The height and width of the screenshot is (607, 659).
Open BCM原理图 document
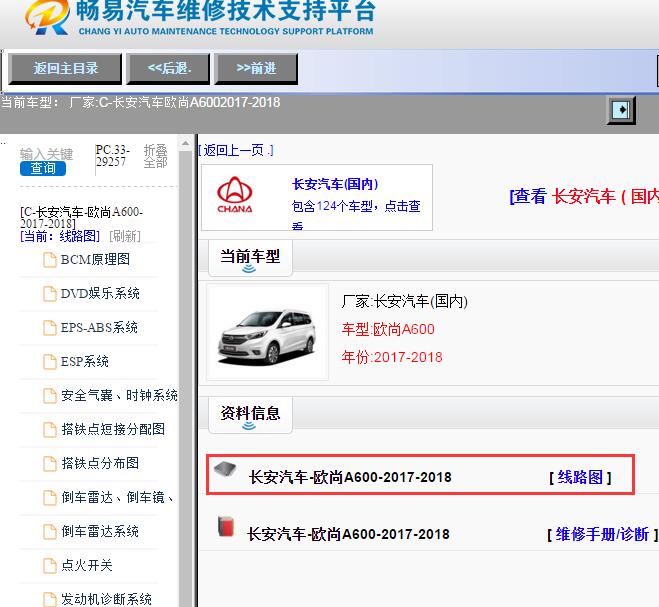coord(95,259)
